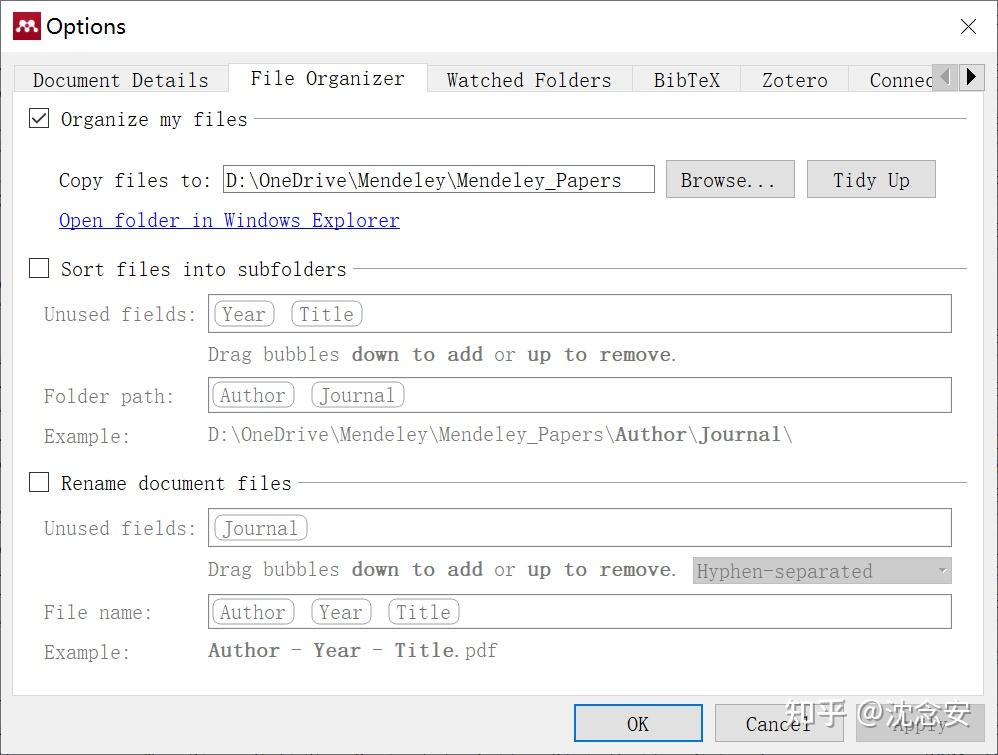Open folder in Windows Explorer link

229,220
